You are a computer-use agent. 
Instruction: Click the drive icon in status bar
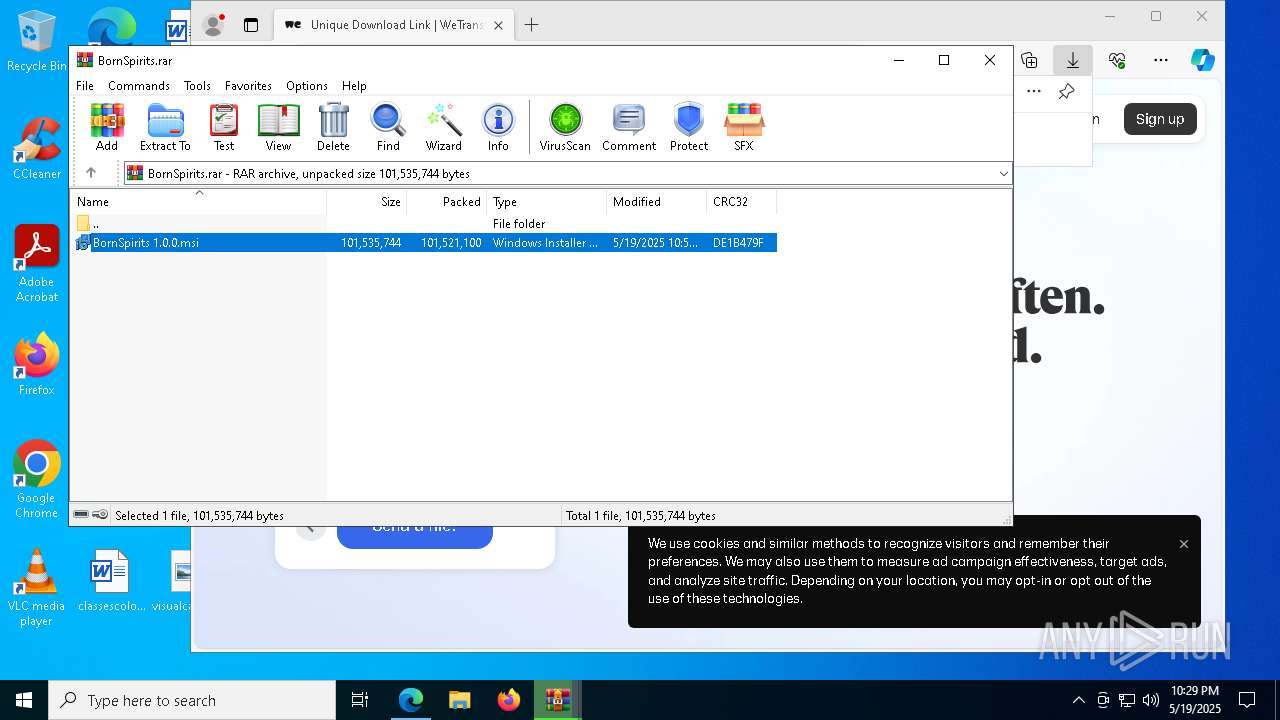(x=81, y=515)
